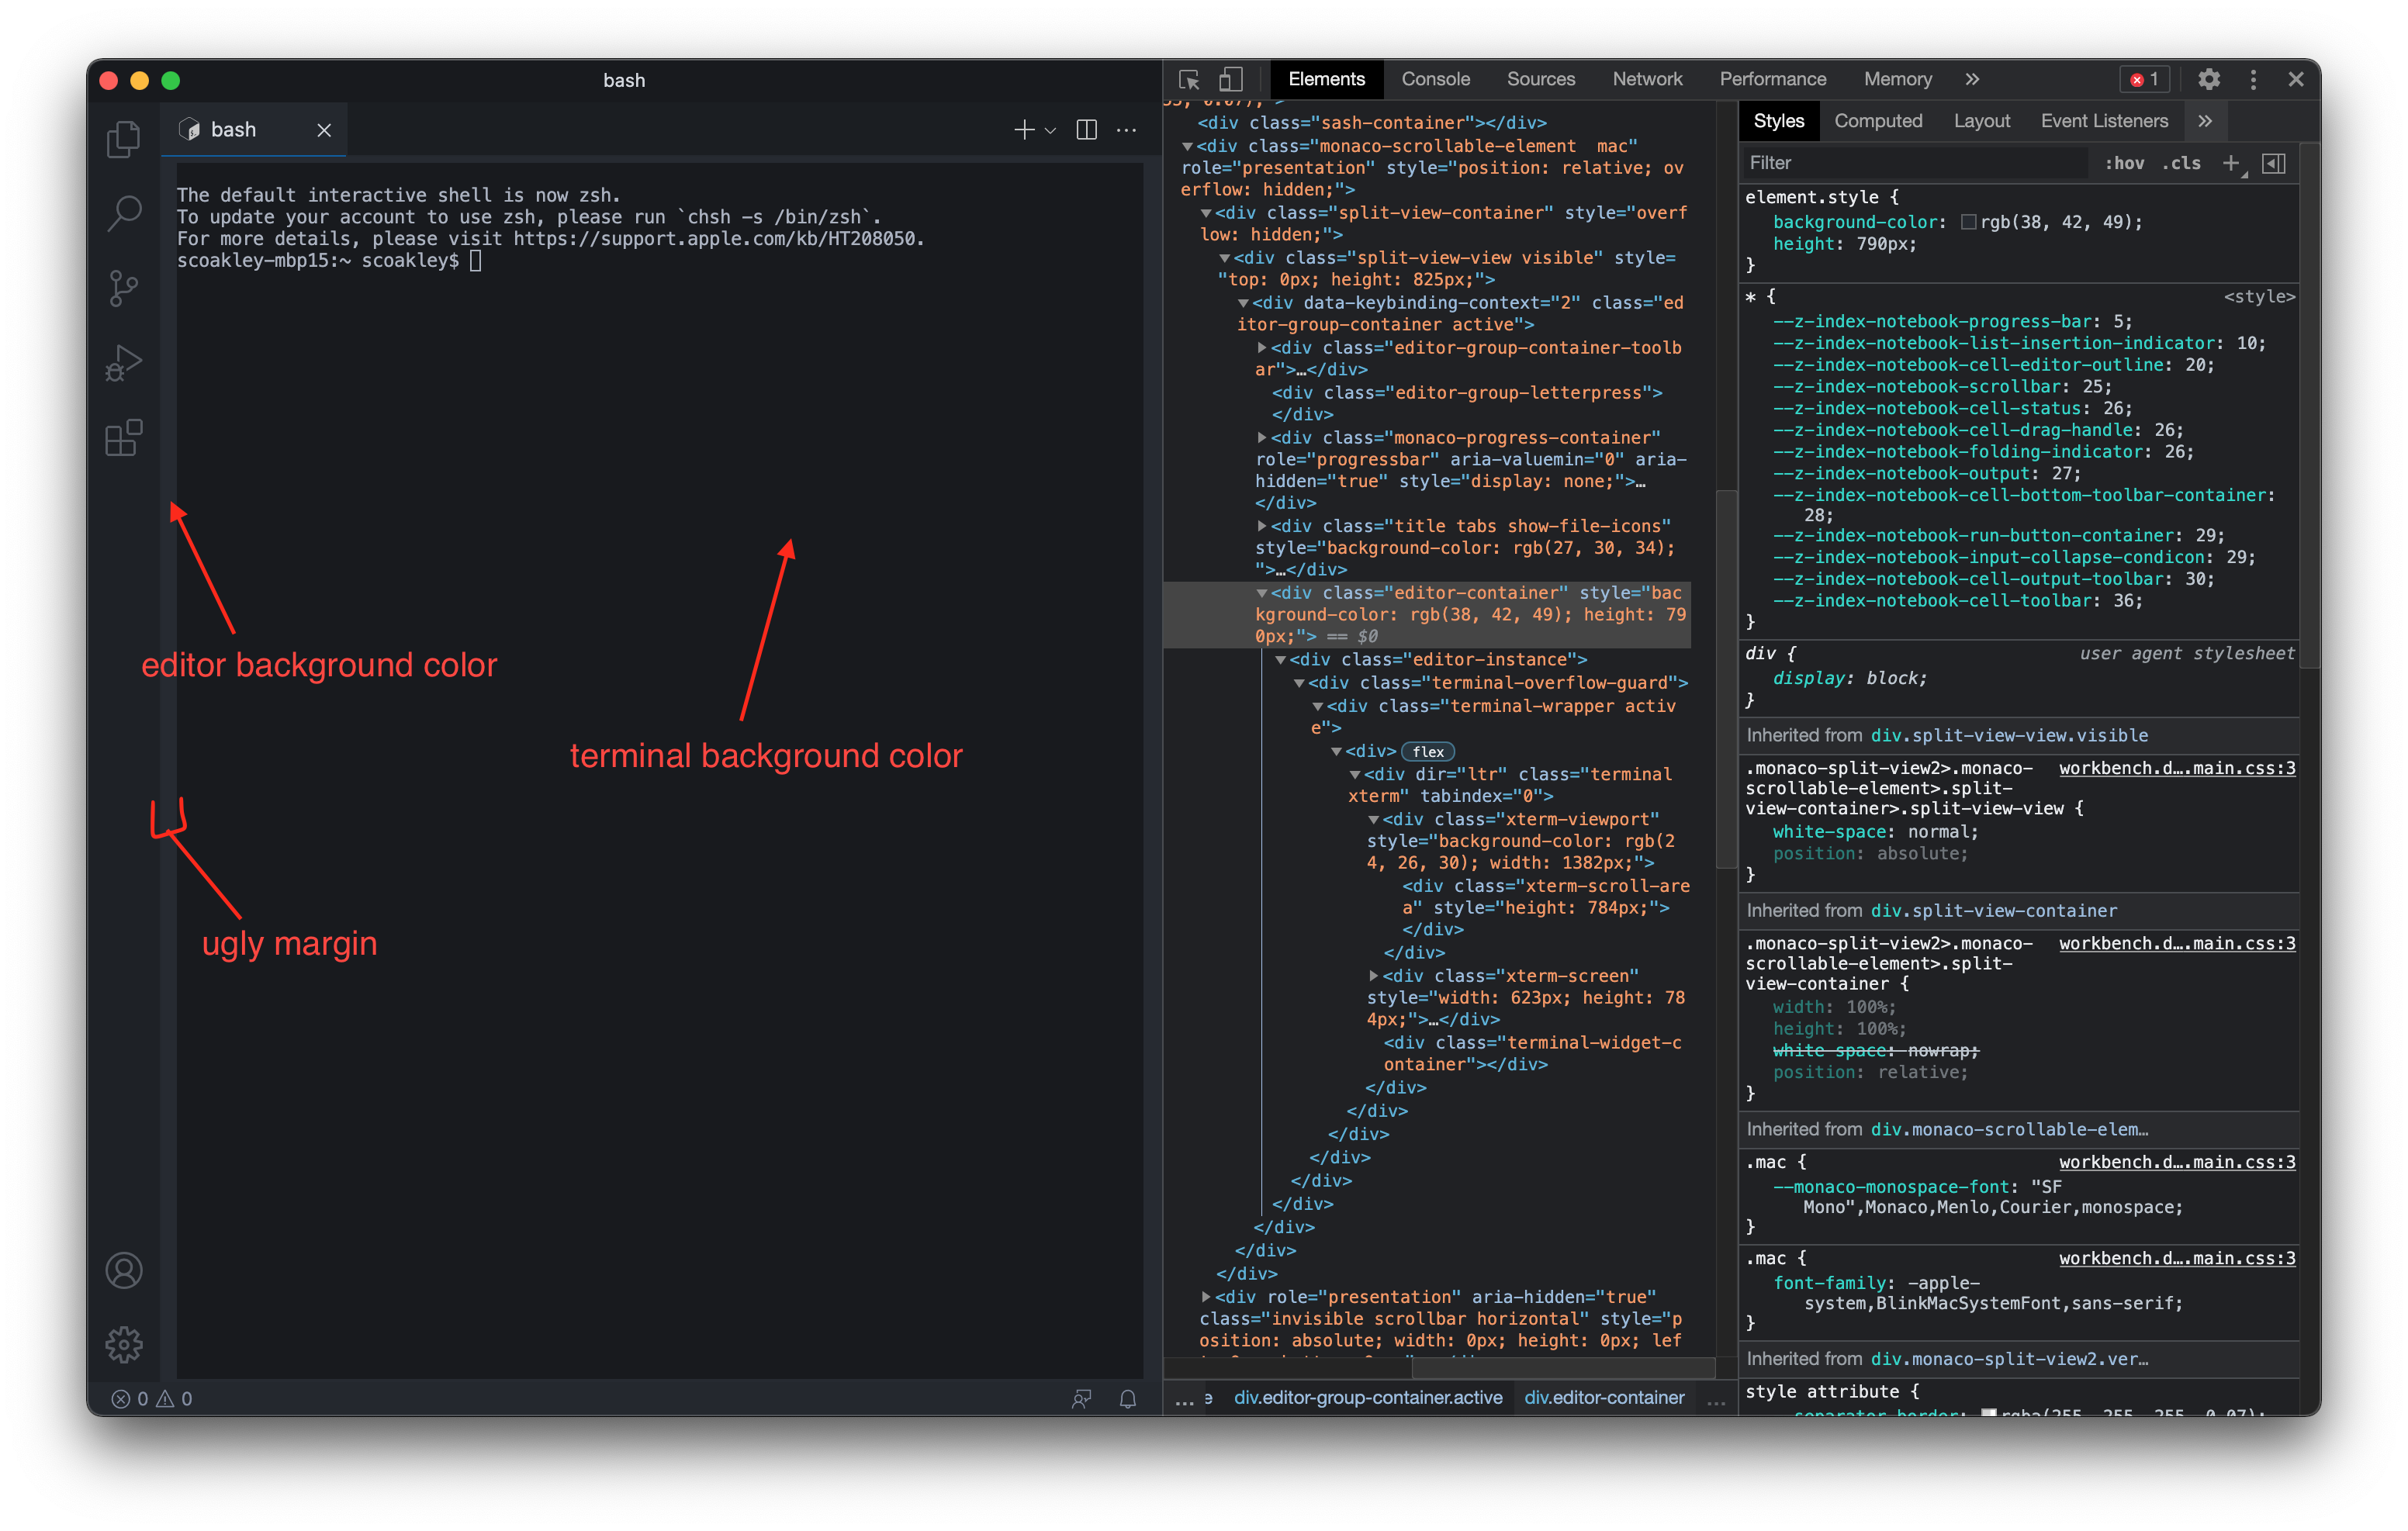Image resolution: width=2408 pixels, height=1531 pixels.
Task: Open the Search view in the activity bar
Action: (123, 212)
